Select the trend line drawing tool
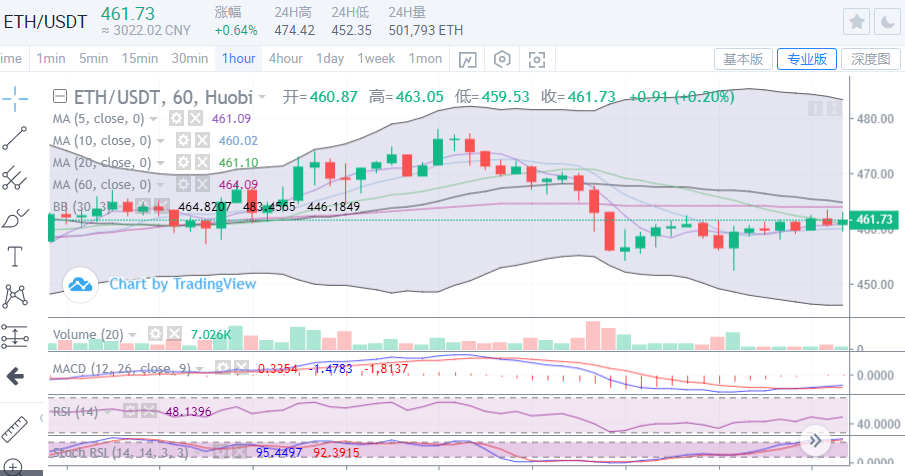The image size is (905, 476). (x=15, y=138)
